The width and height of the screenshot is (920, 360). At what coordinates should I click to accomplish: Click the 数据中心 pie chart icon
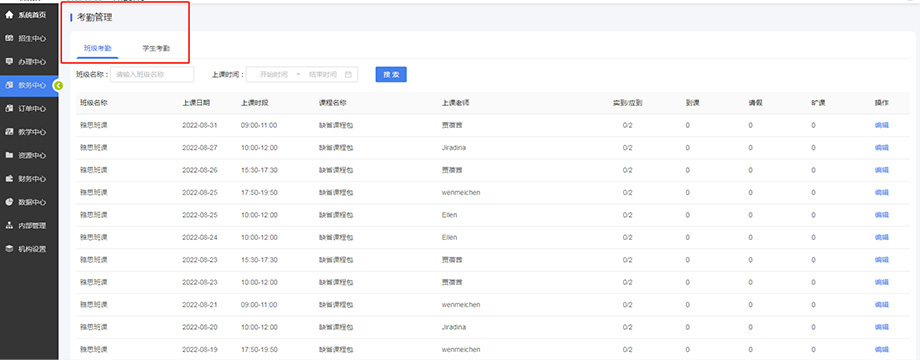point(9,202)
